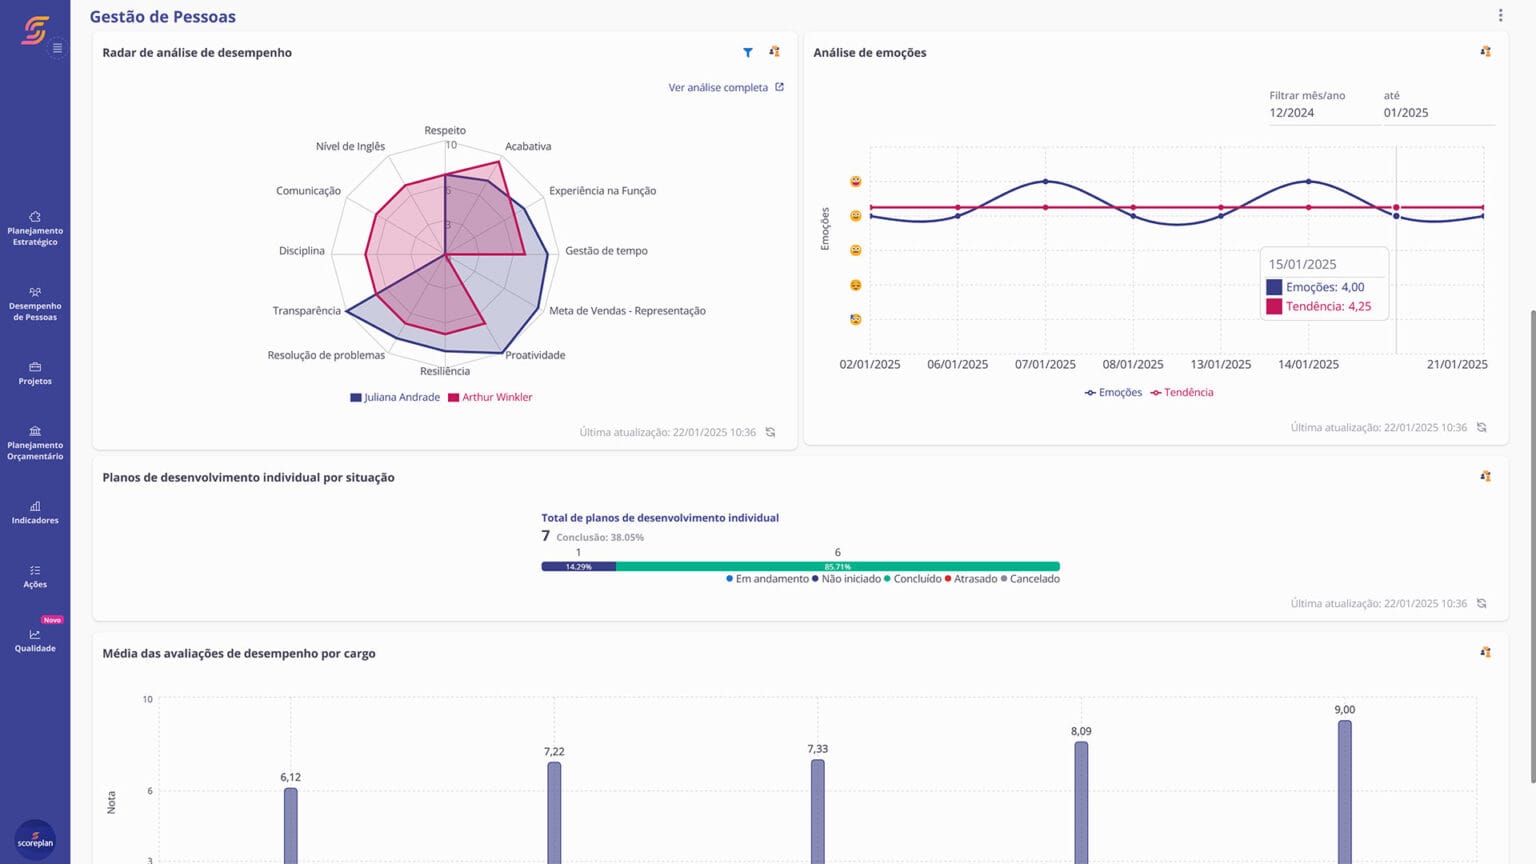Screen dimensions: 1536x864
Task: Select Indicadores in the sidebar
Action: [x=35, y=511]
